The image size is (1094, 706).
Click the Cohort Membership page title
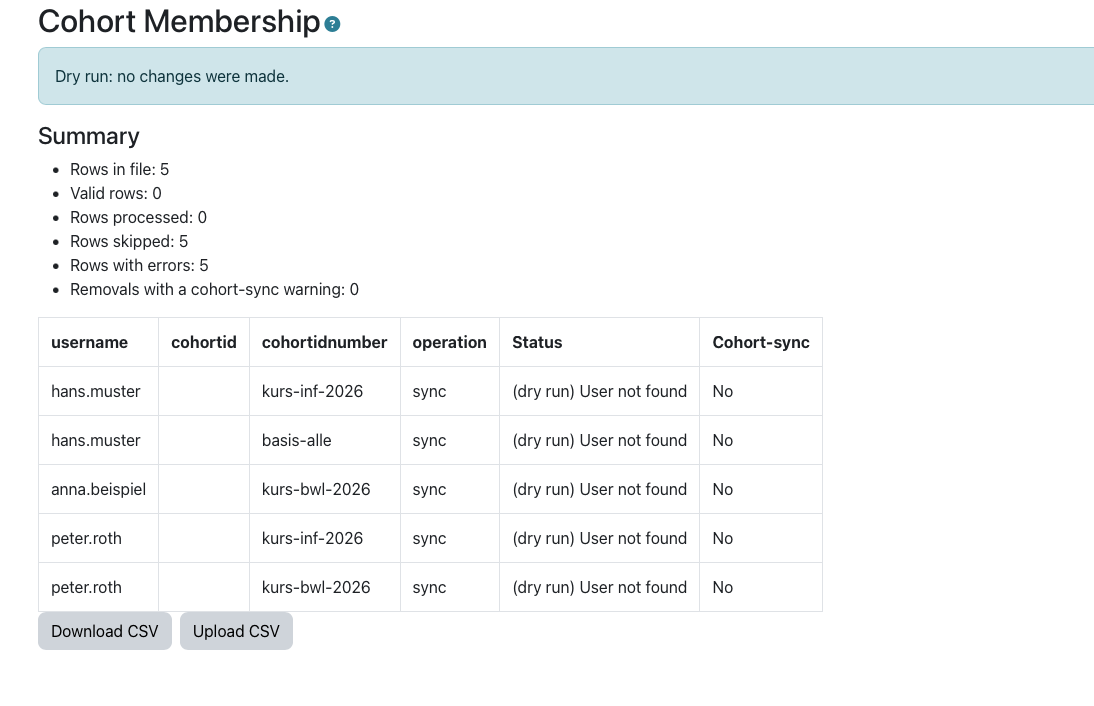click(x=179, y=22)
